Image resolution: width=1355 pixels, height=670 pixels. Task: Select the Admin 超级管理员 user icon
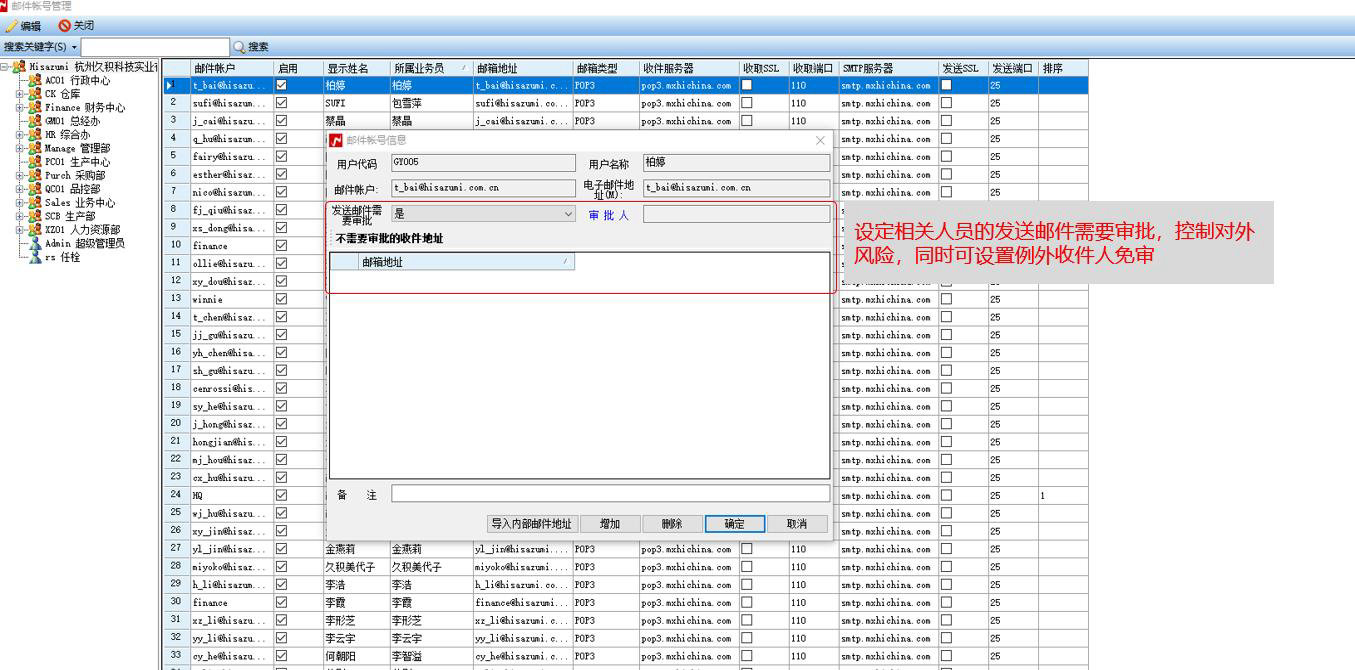(x=36, y=243)
